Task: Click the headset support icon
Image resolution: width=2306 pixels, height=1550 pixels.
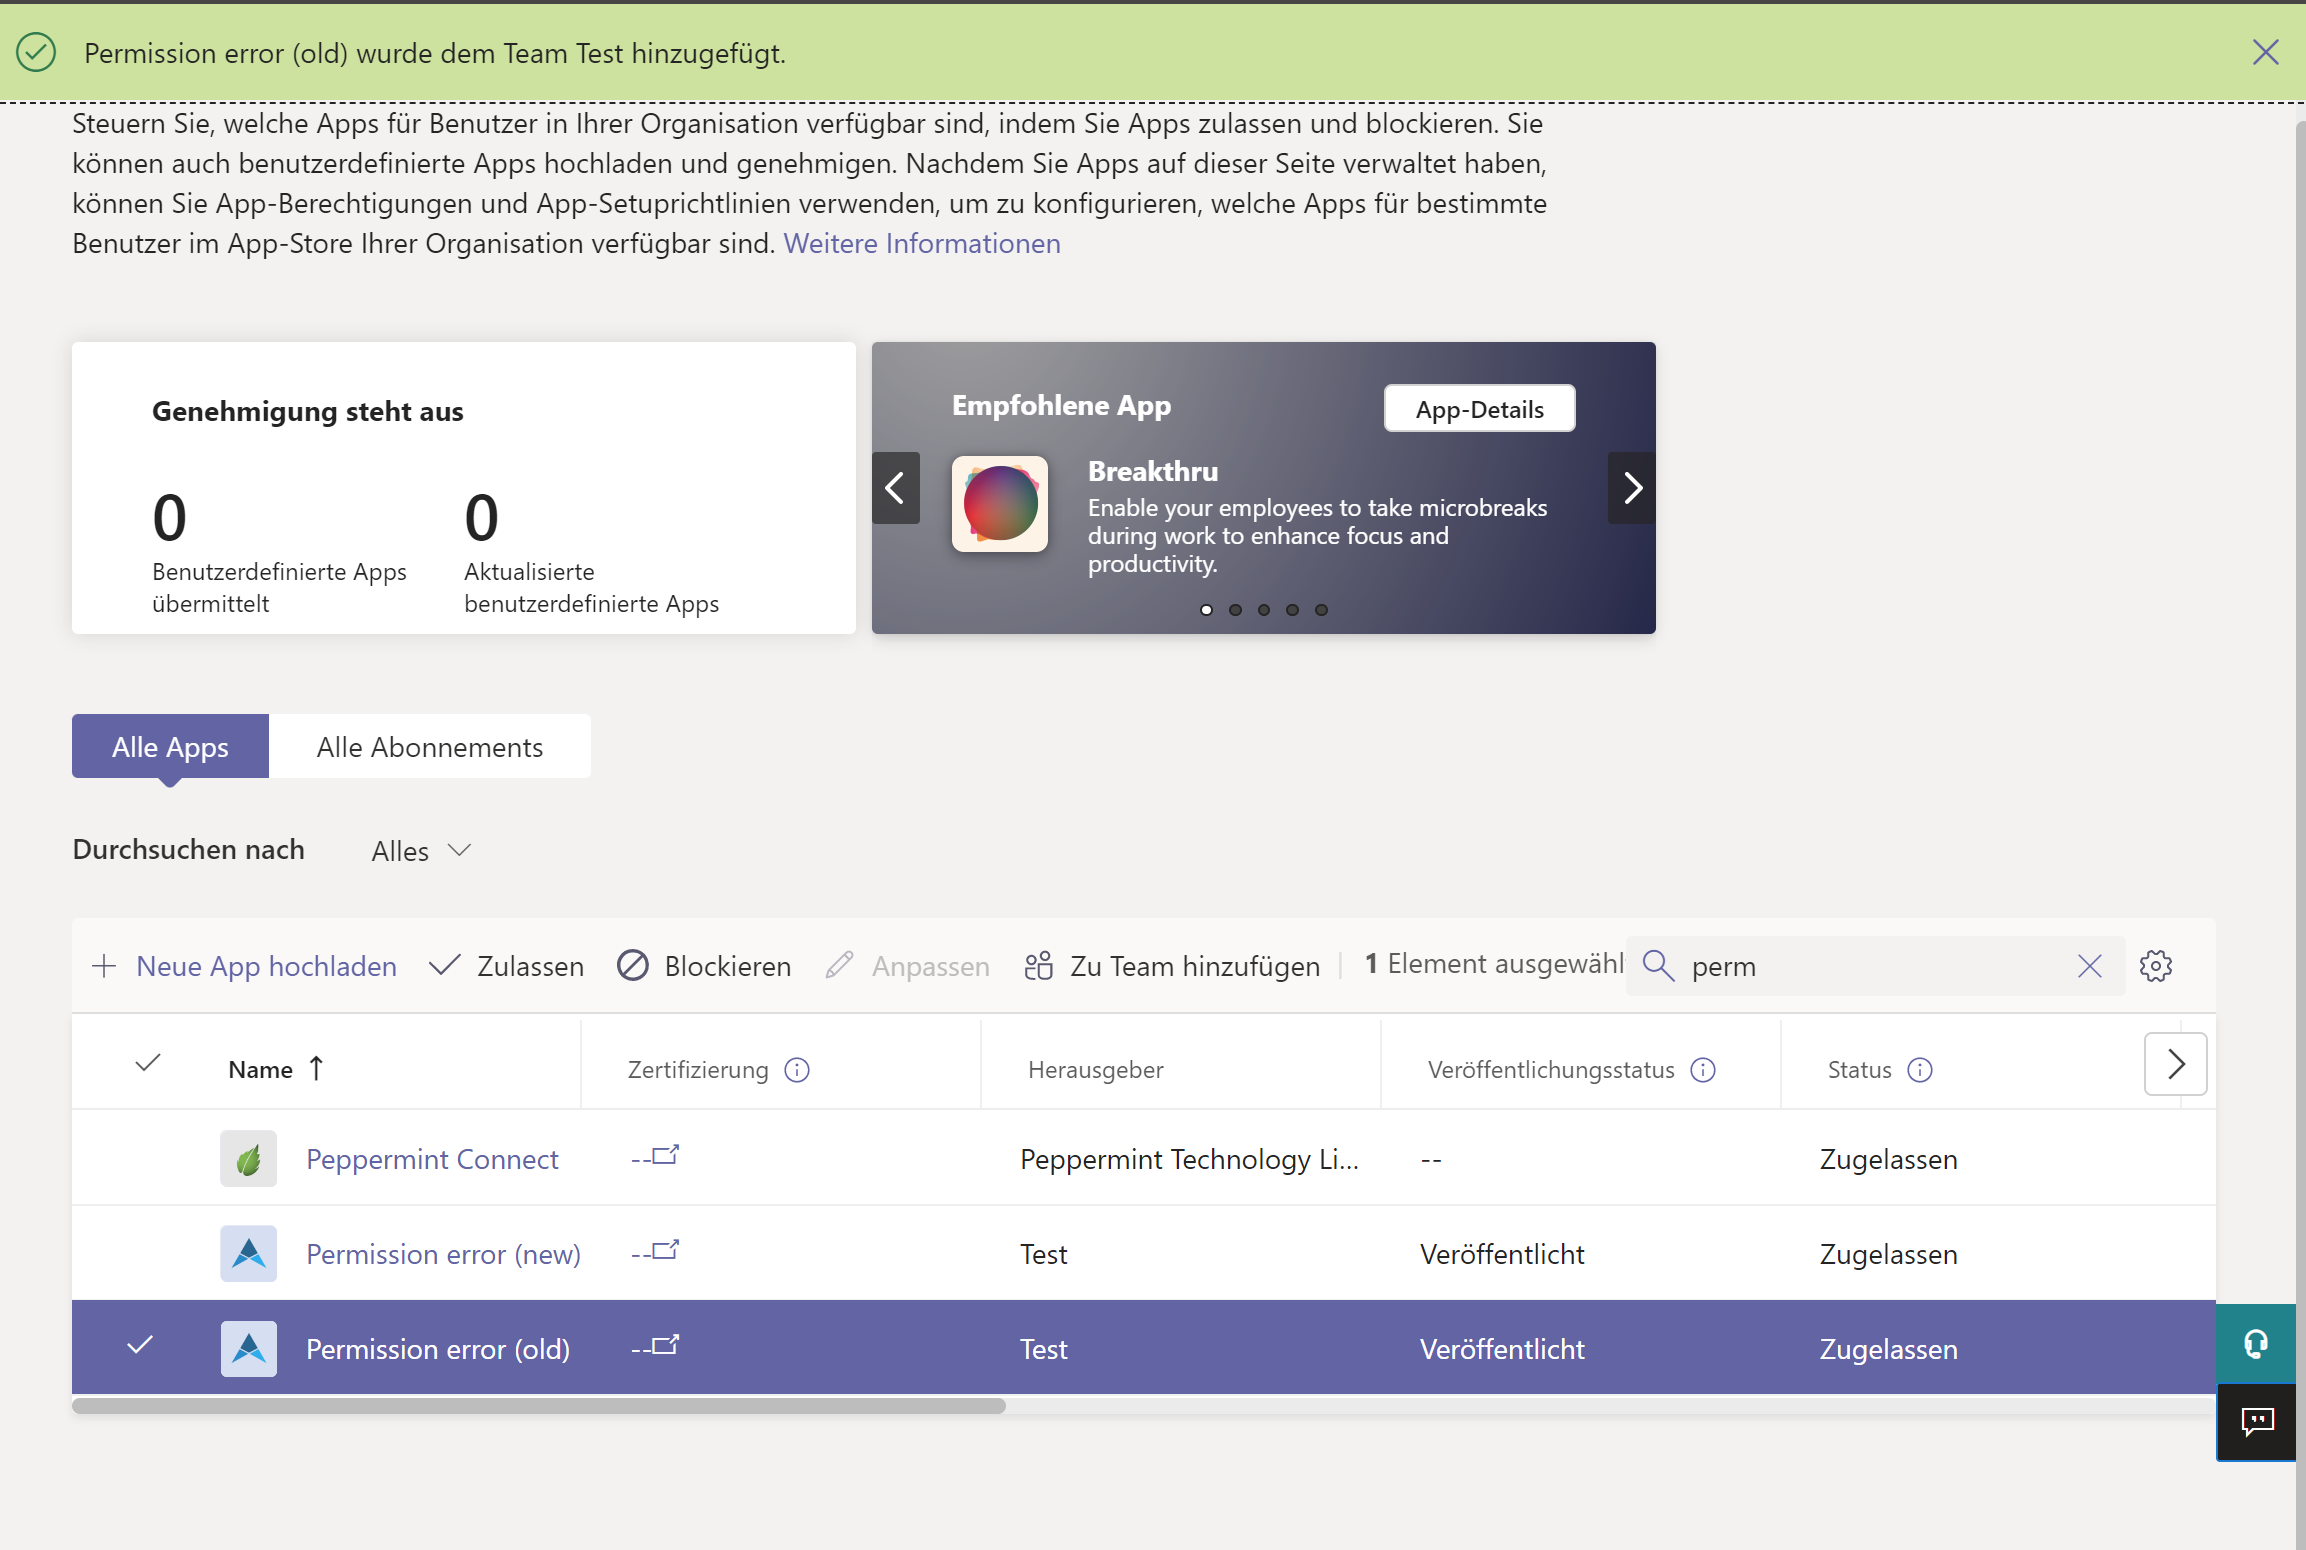Action: 2257,1343
